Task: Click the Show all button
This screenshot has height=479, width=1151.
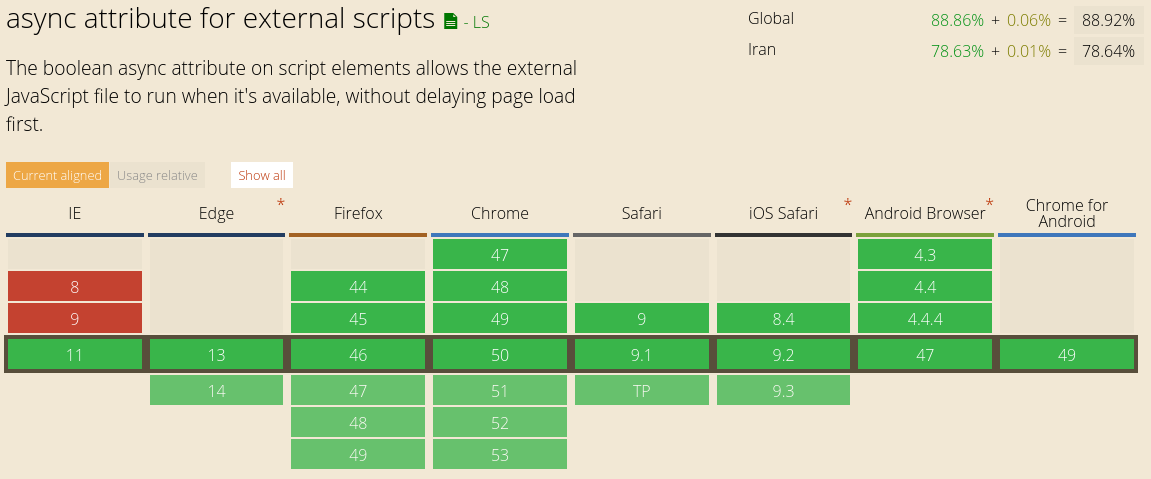Action: (262, 175)
